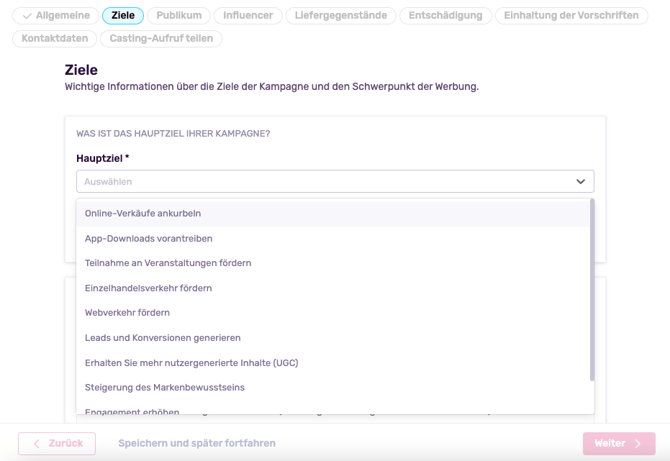Click the left arrow icon on the Zurück button
The image size is (670, 461).
pos(37,443)
